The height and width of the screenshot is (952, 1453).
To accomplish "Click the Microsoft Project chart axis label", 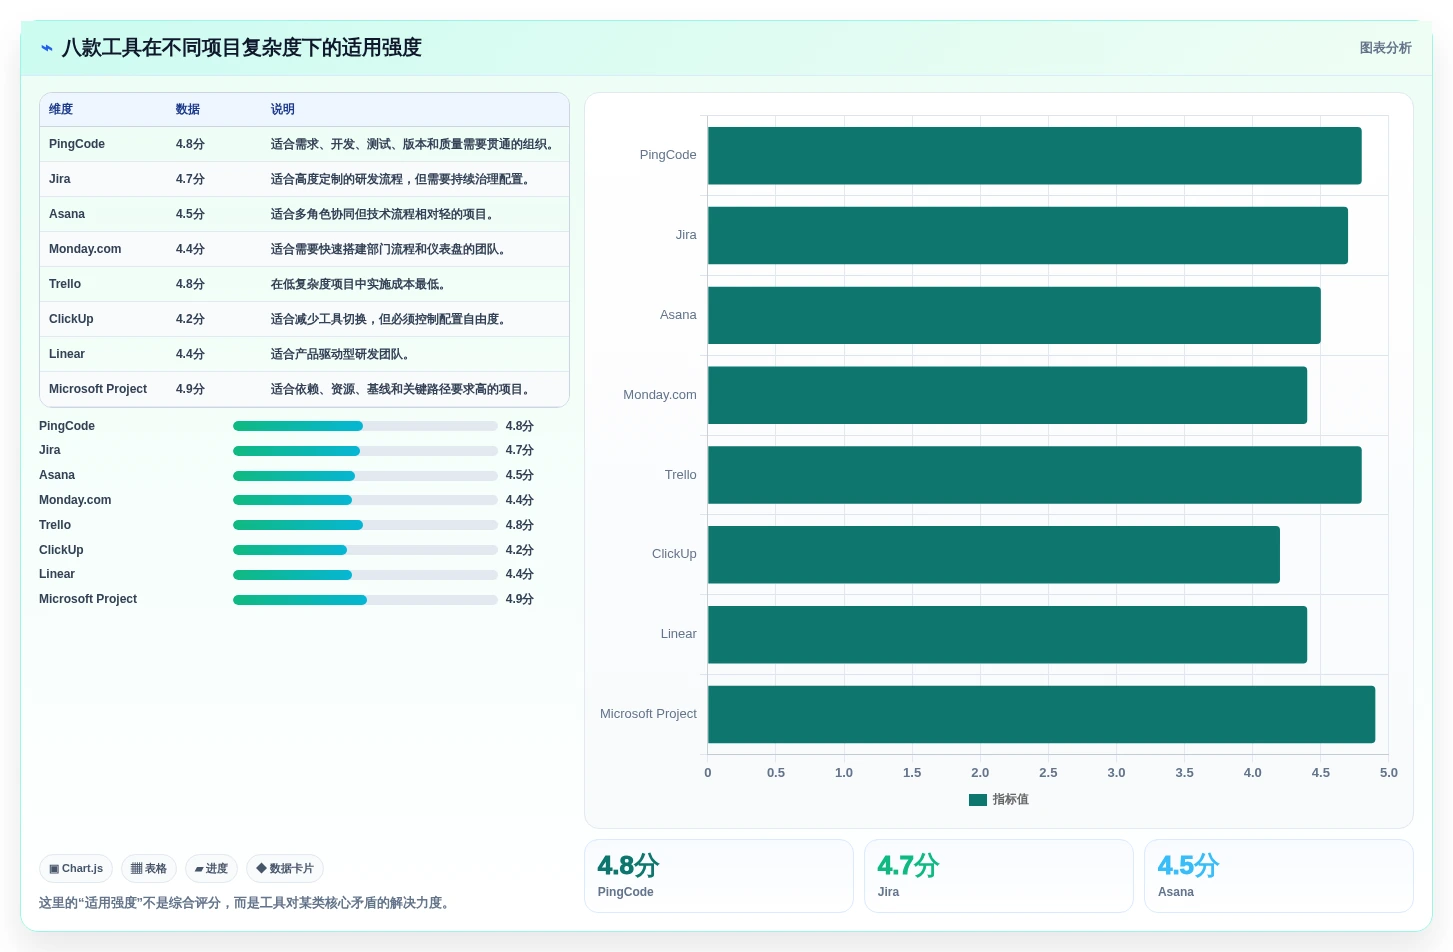I will tap(648, 714).
